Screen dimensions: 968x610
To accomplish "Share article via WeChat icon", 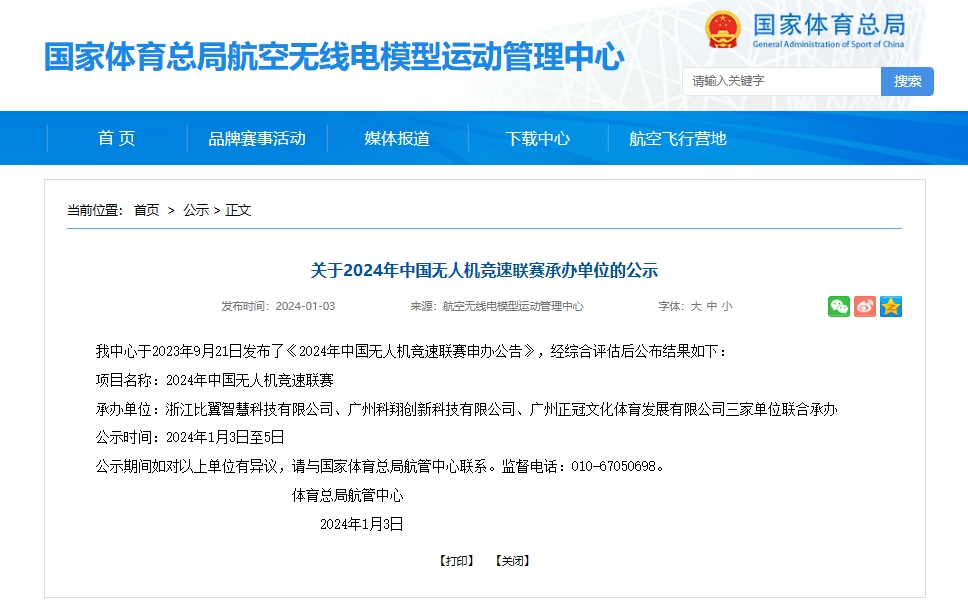I will click(x=838, y=307).
